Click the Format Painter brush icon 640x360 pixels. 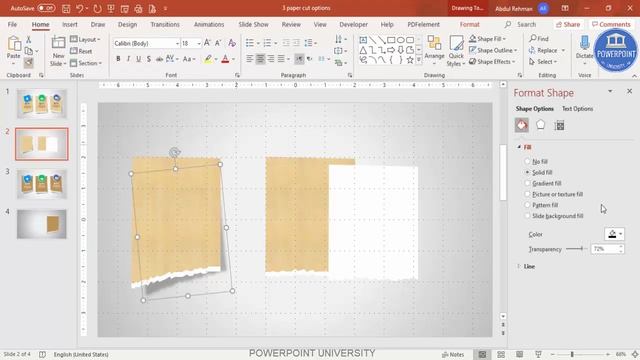click(x=29, y=63)
